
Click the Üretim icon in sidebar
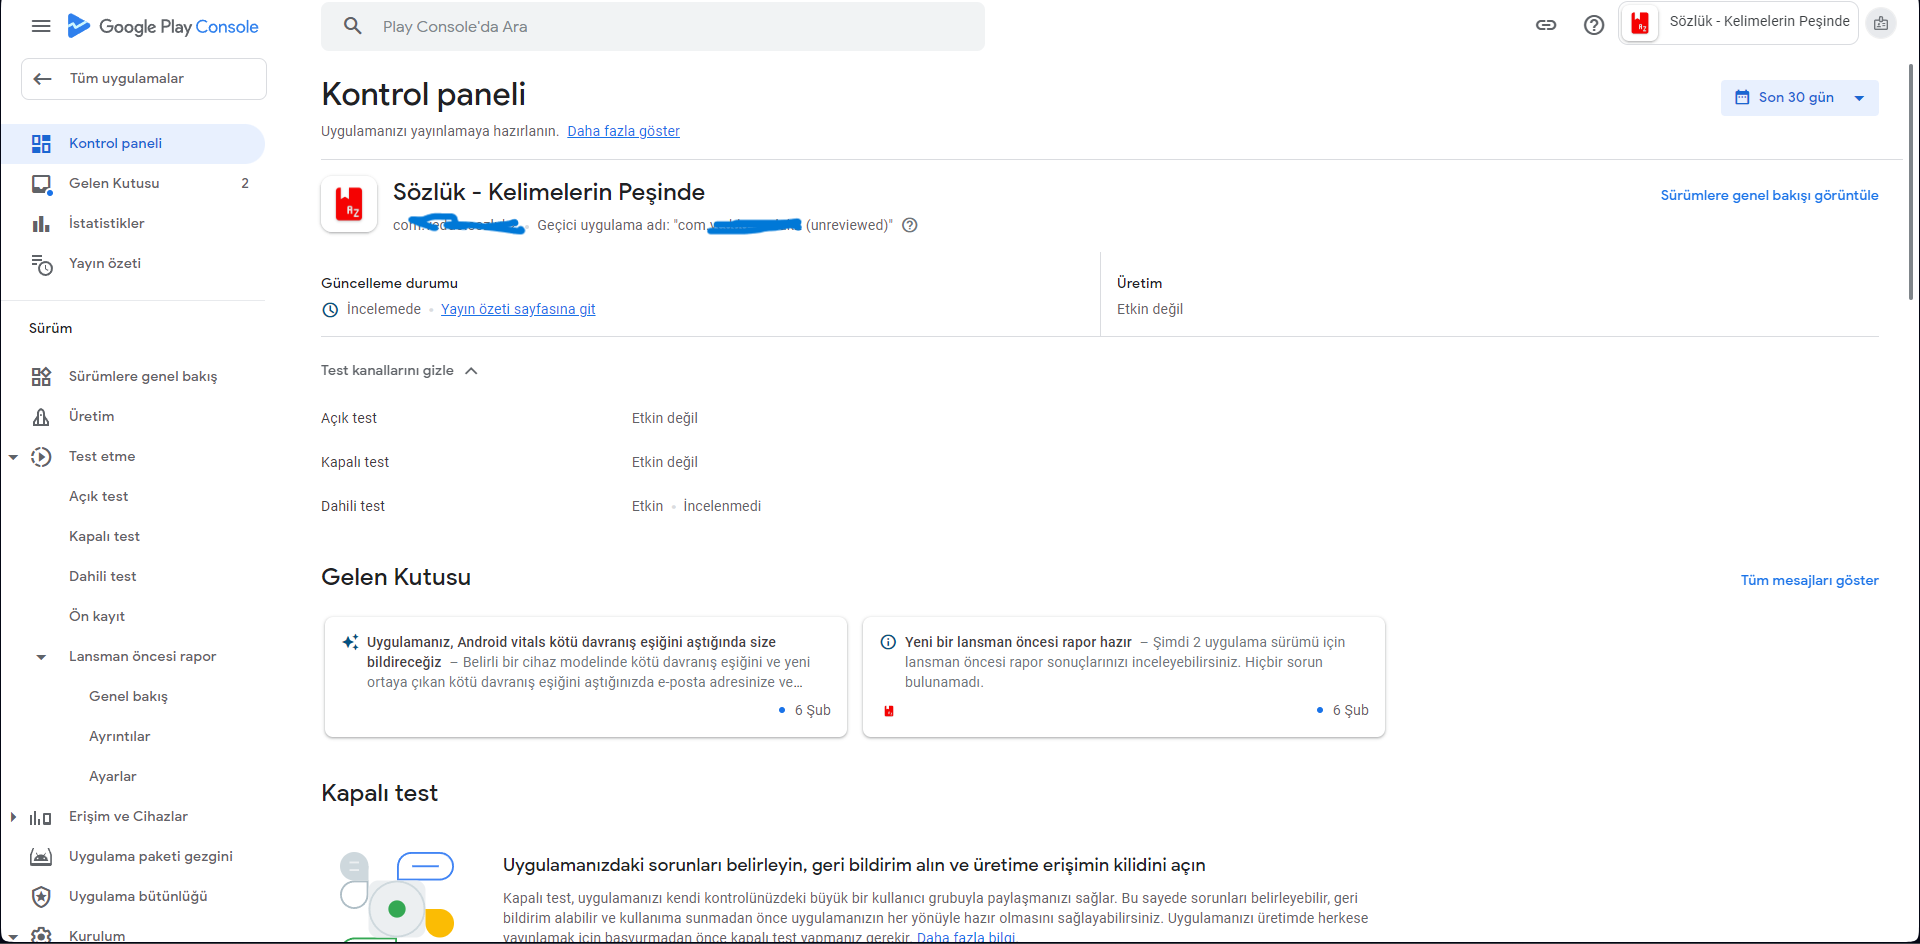(41, 417)
